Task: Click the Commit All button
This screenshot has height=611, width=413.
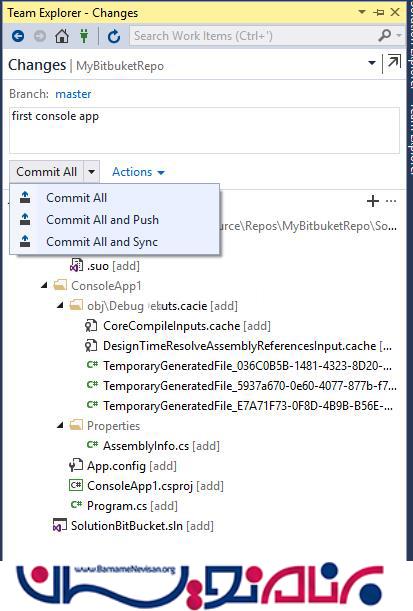Action: tap(46, 172)
